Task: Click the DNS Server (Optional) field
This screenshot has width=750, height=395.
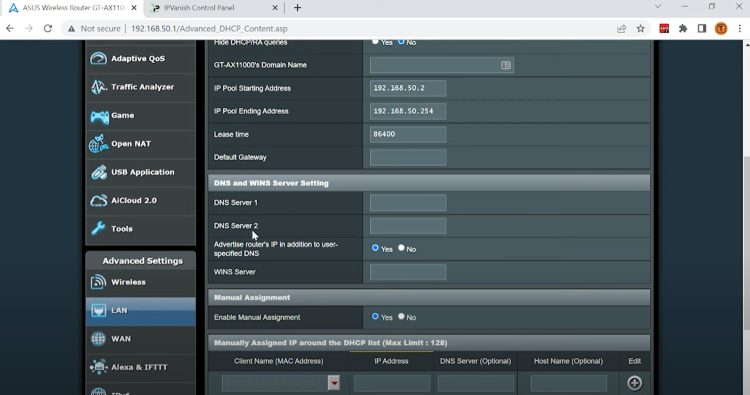Action: pos(475,383)
